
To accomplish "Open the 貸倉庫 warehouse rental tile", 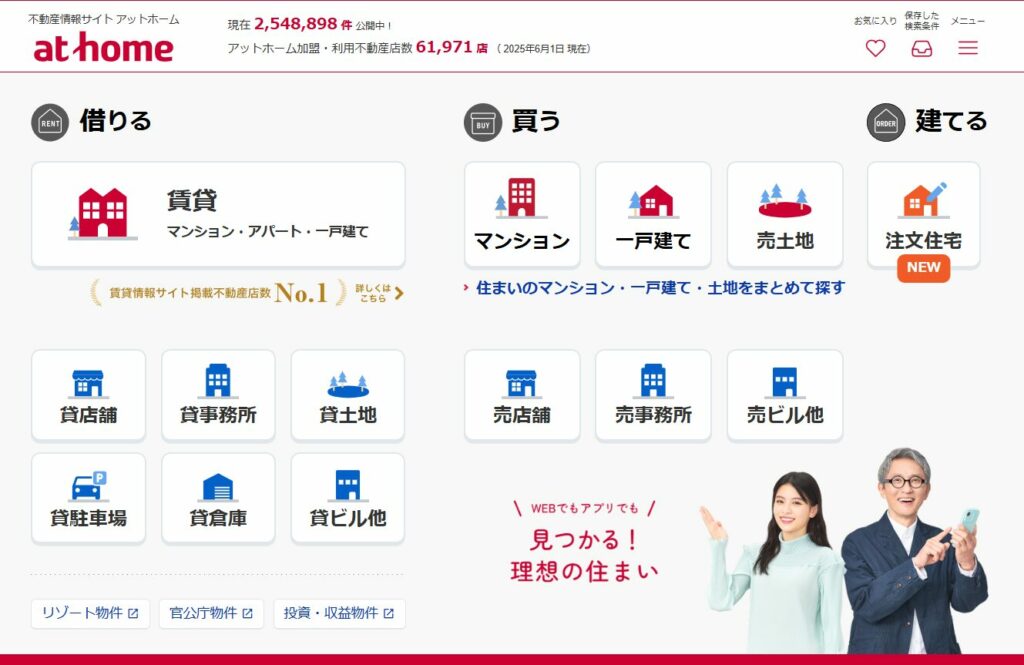I will tap(218, 498).
